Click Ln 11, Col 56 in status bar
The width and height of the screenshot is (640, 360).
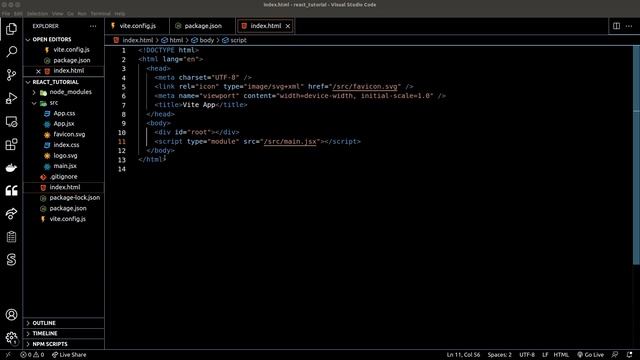463,355
